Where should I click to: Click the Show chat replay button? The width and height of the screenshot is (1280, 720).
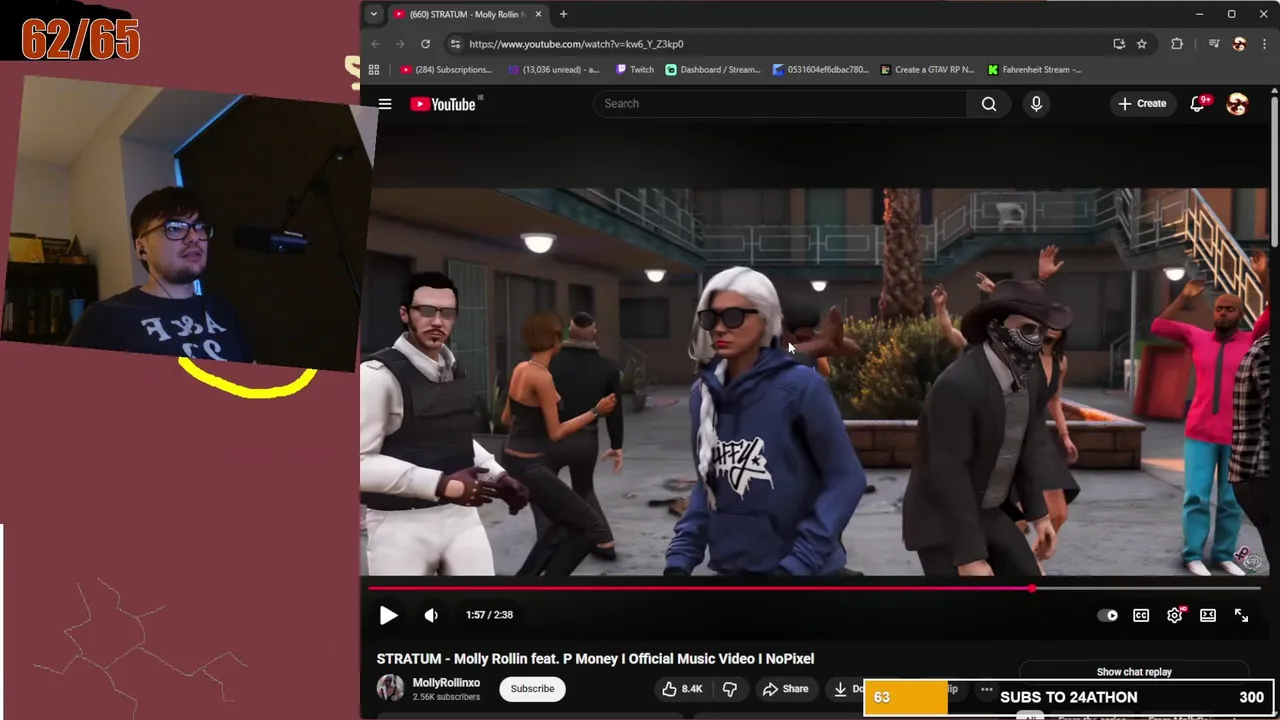pos(1134,672)
